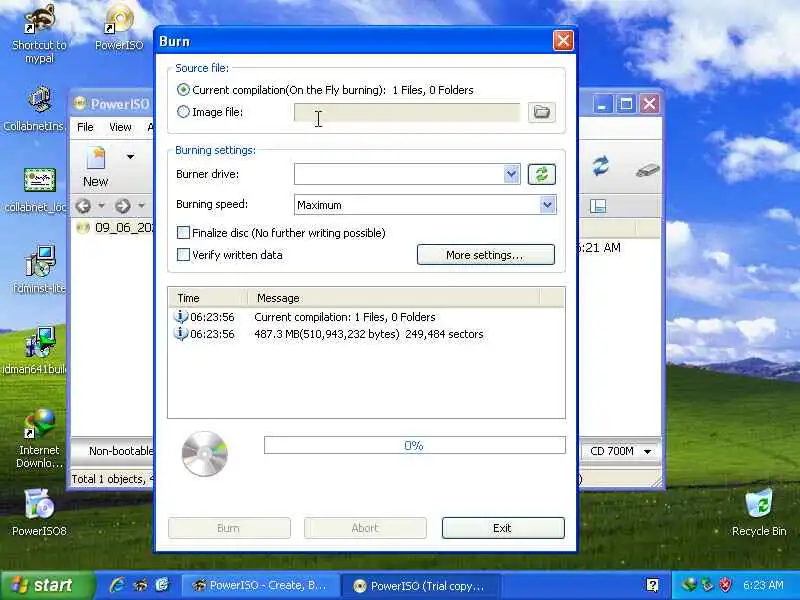The height and width of the screenshot is (600, 800).
Task: Click log row '487.3 MB(510,943,232 bytes)'
Action: click(366, 334)
